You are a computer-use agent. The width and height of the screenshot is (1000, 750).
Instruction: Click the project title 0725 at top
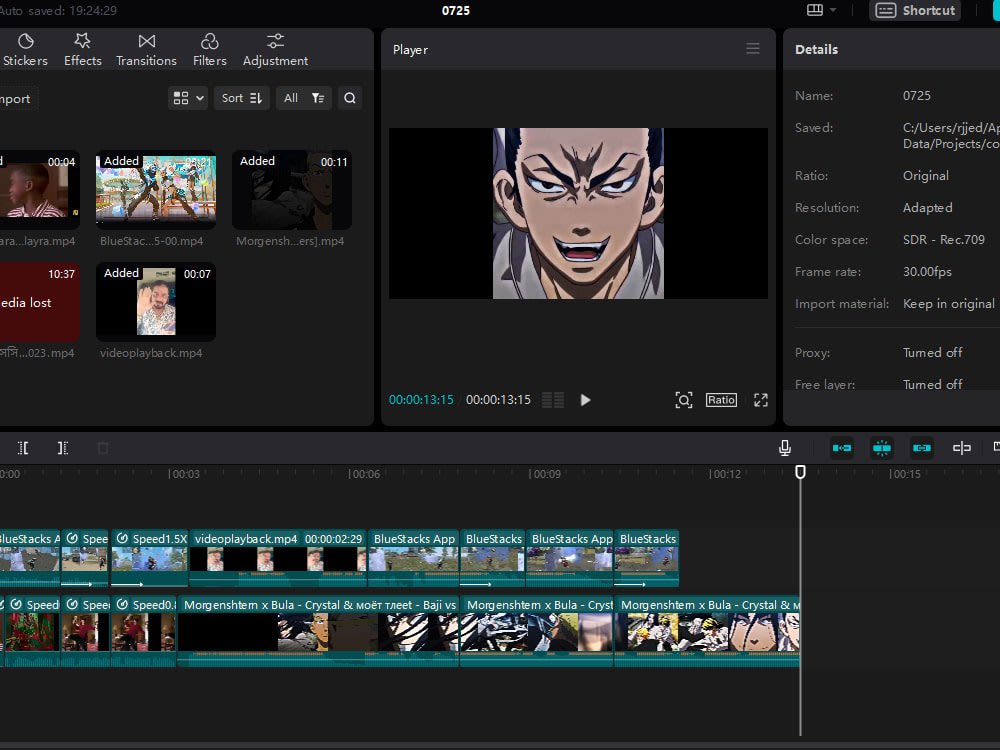[455, 10]
